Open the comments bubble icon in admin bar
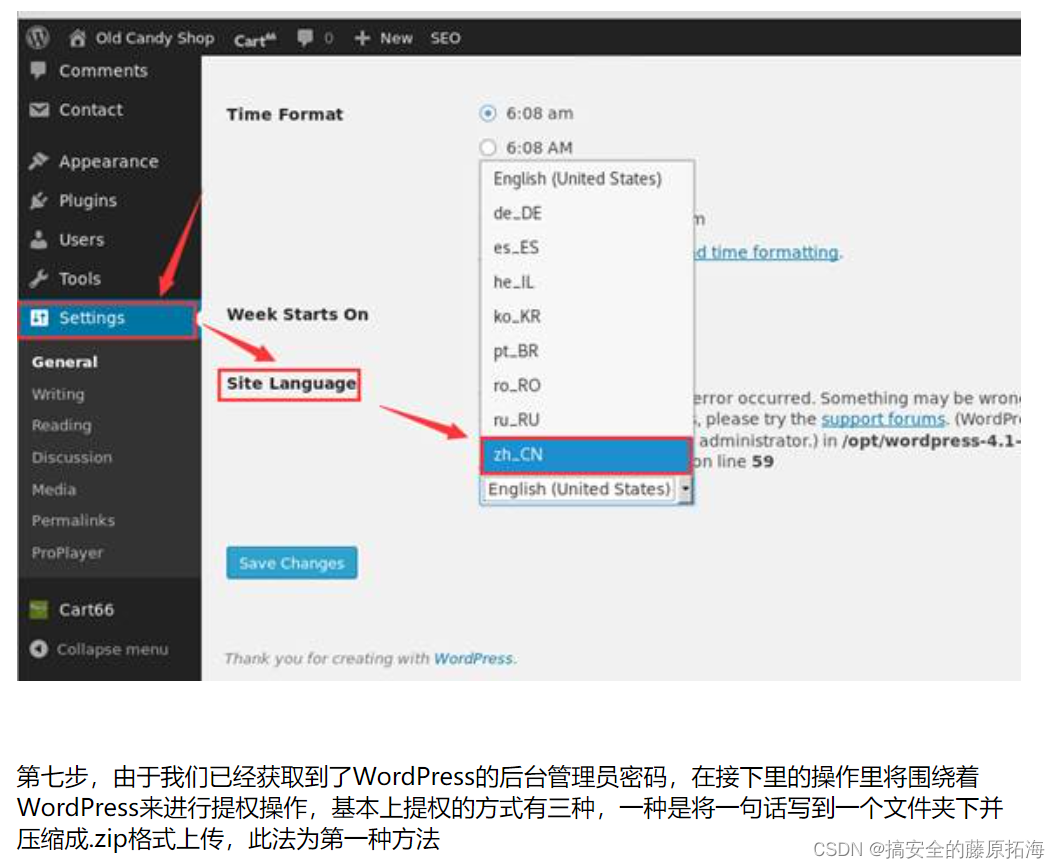Viewport: 1060px width, 868px height. [x=305, y=38]
